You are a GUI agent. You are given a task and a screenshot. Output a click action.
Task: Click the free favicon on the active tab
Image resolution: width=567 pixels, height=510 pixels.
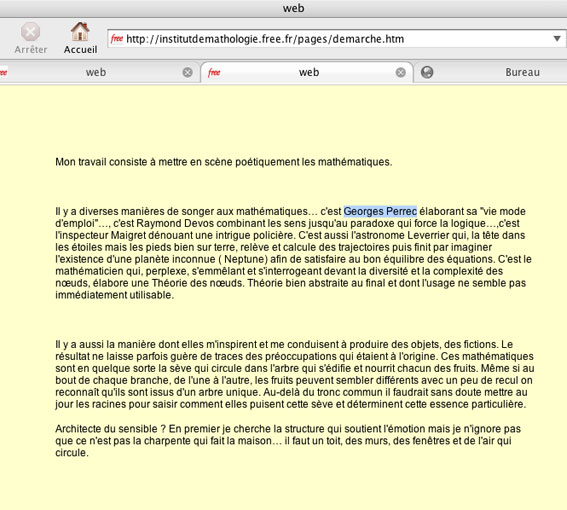point(214,73)
